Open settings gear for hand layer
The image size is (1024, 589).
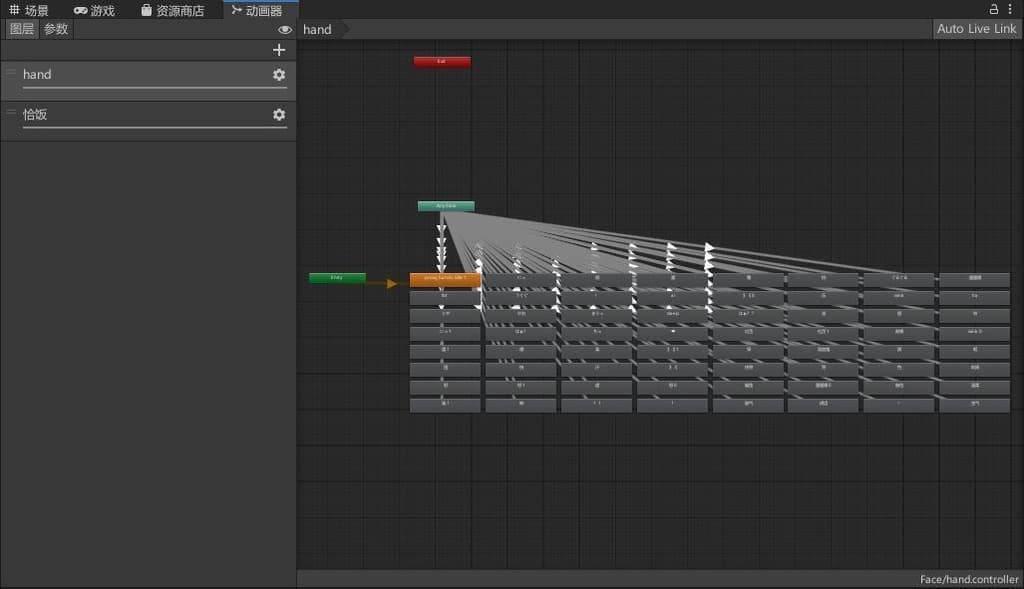point(279,75)
